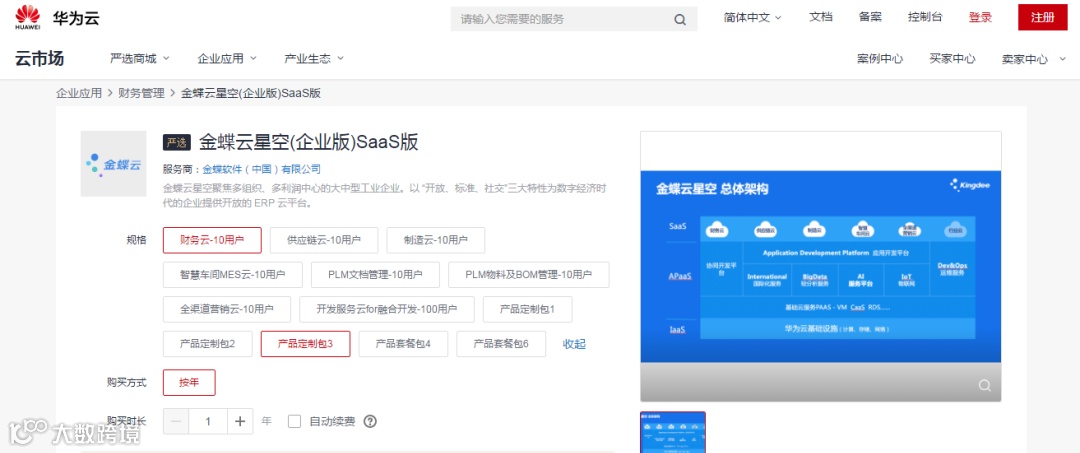Image resolution: width=1080 pixels, height=453 pixels.
Task: Open the 备案 top menu item
Action: click(870, 17)
